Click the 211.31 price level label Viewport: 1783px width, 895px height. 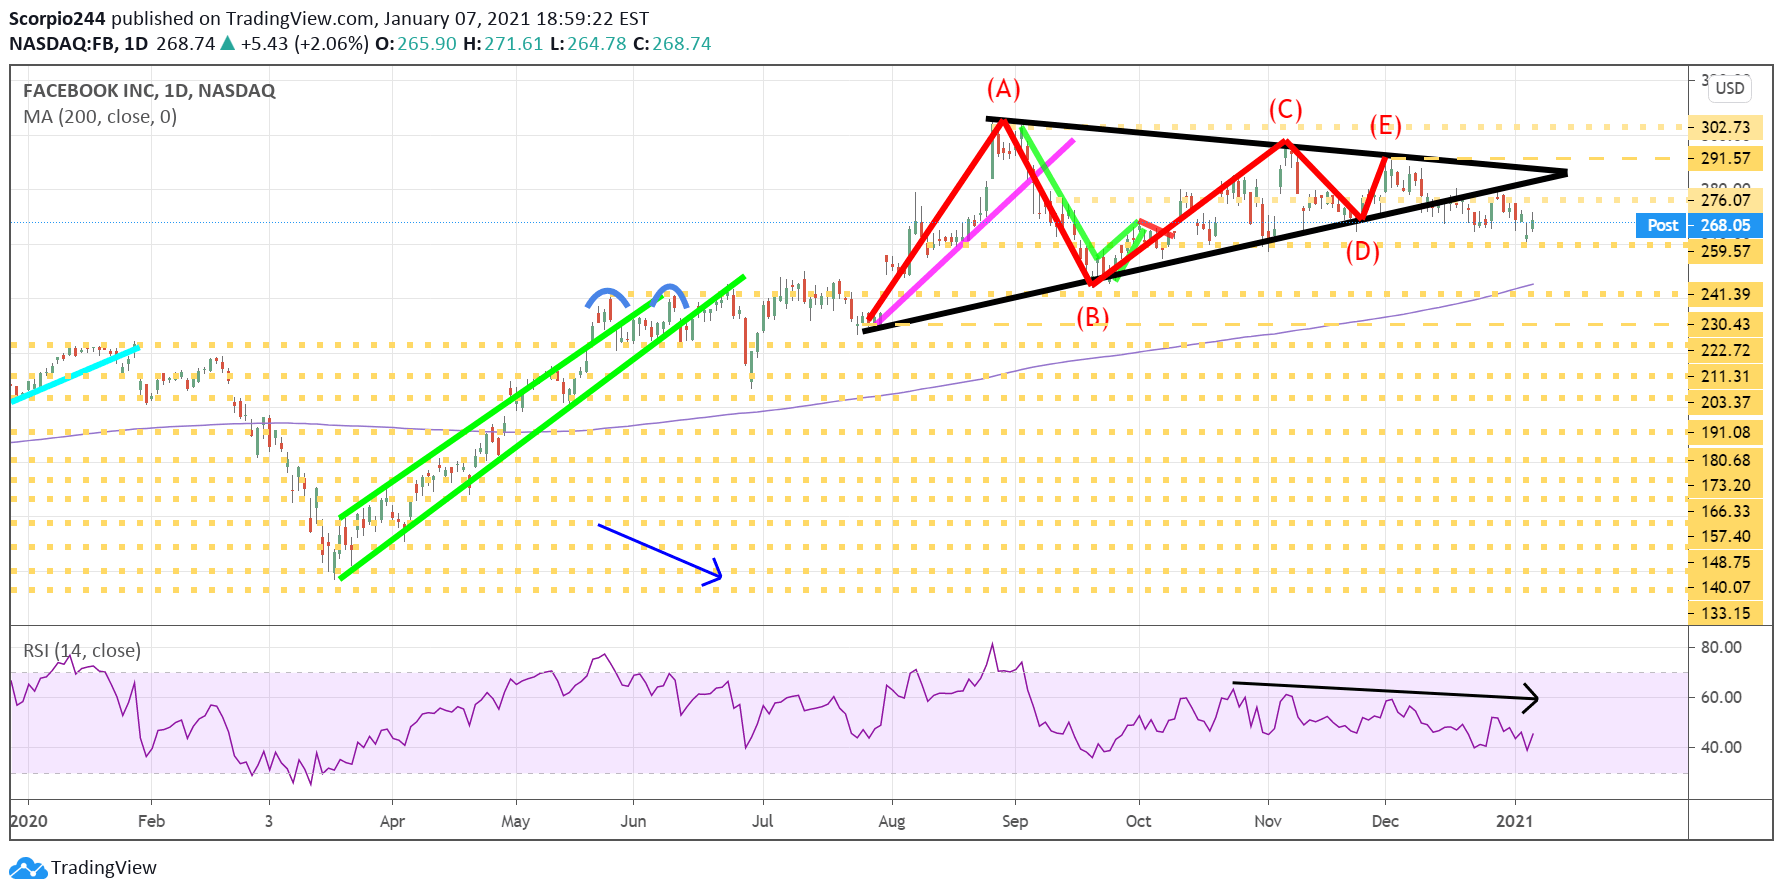[x=1725, y=376]
